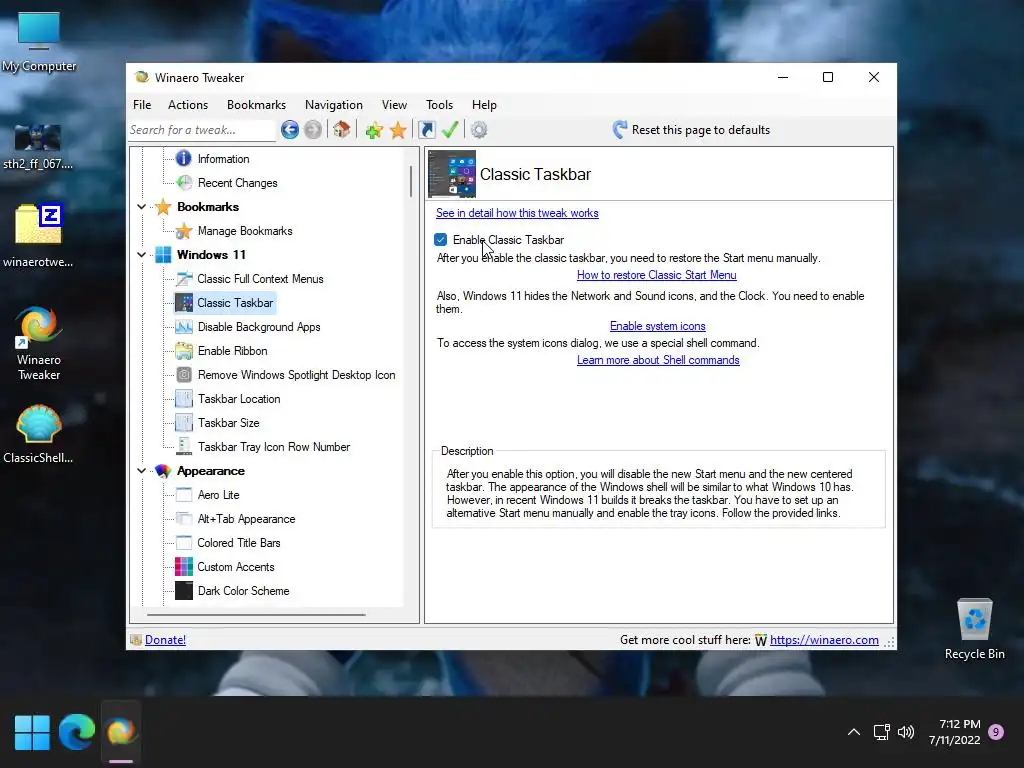Collapse the Appearance tree section
Viewport: 1024px width, 768px height.
coord(141,471)
